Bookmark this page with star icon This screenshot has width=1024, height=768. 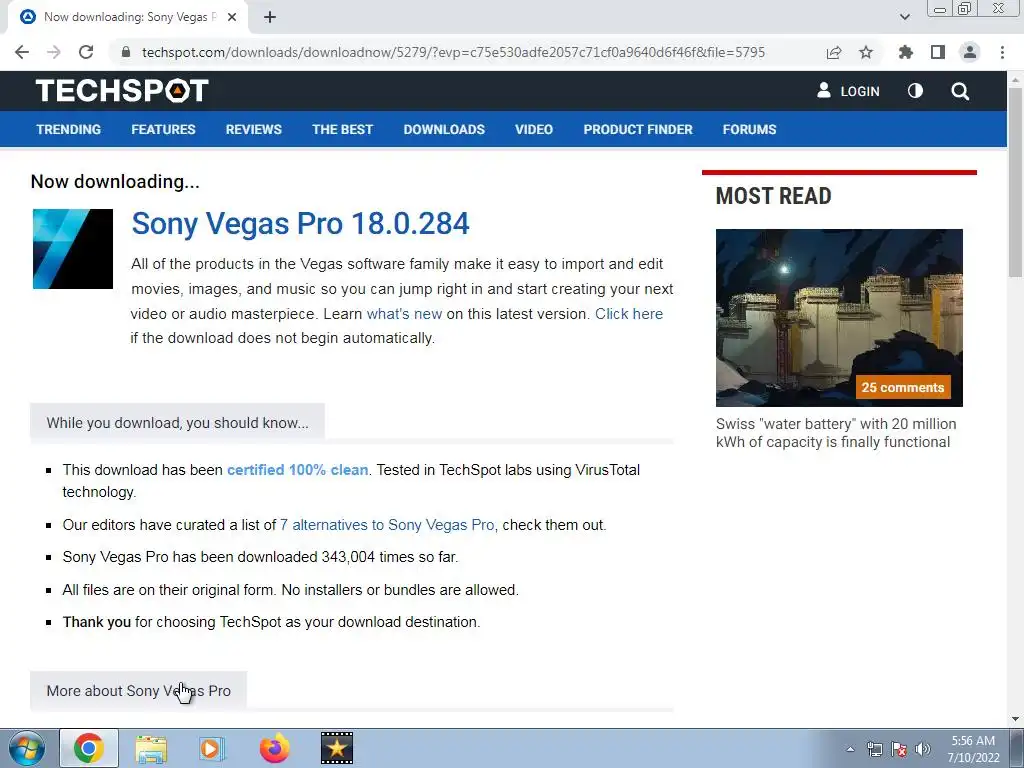pos(866,52)
